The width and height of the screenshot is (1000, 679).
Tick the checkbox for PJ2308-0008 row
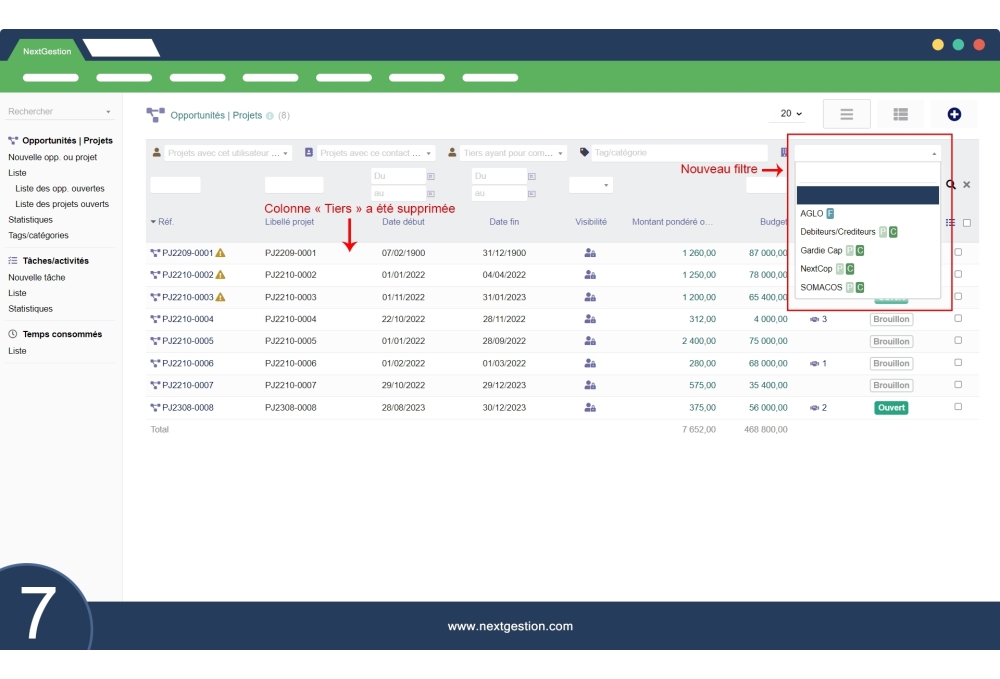click(958, 407)
